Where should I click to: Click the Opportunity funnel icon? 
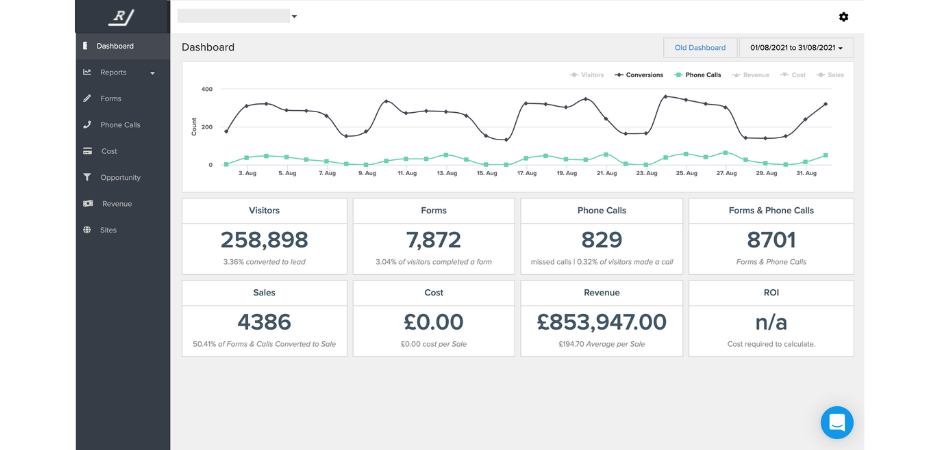(87, 177)
